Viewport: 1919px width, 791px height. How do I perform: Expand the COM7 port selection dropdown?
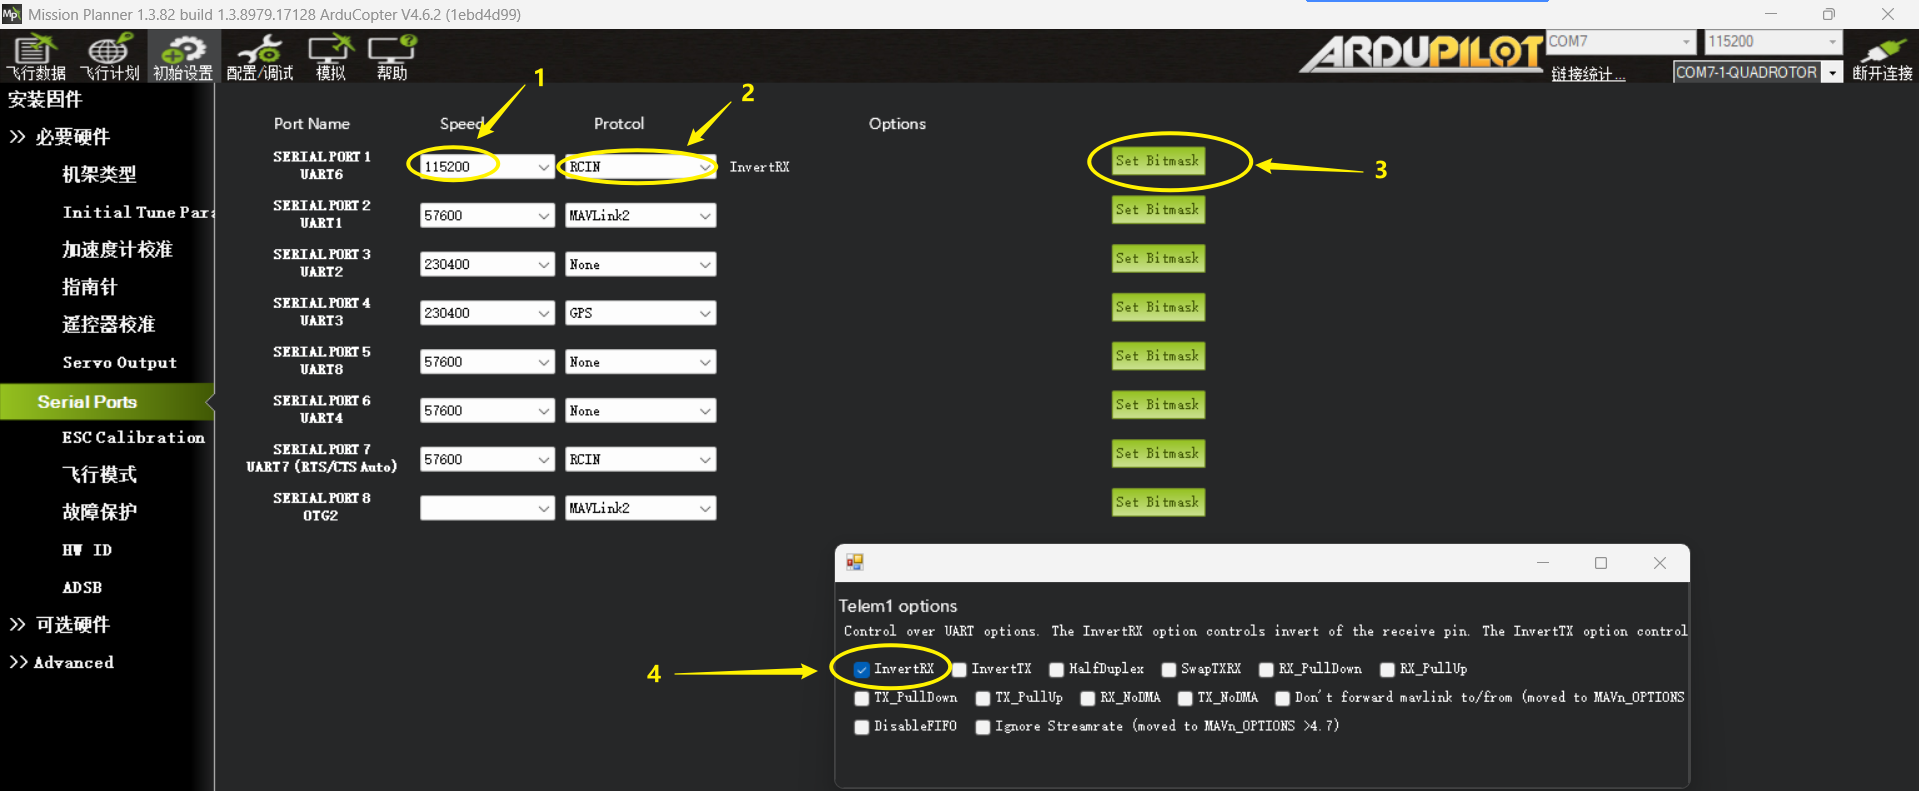(x=1686, y=42)
